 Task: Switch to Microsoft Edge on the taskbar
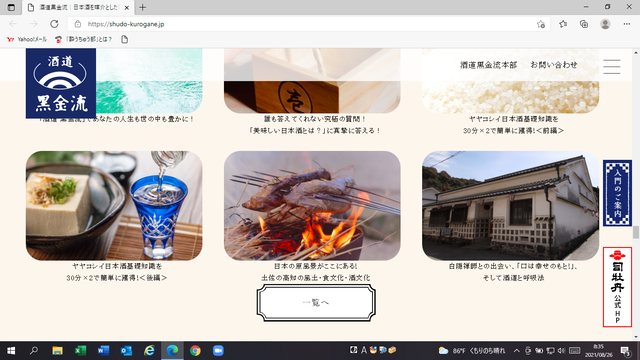coord(172,351)
